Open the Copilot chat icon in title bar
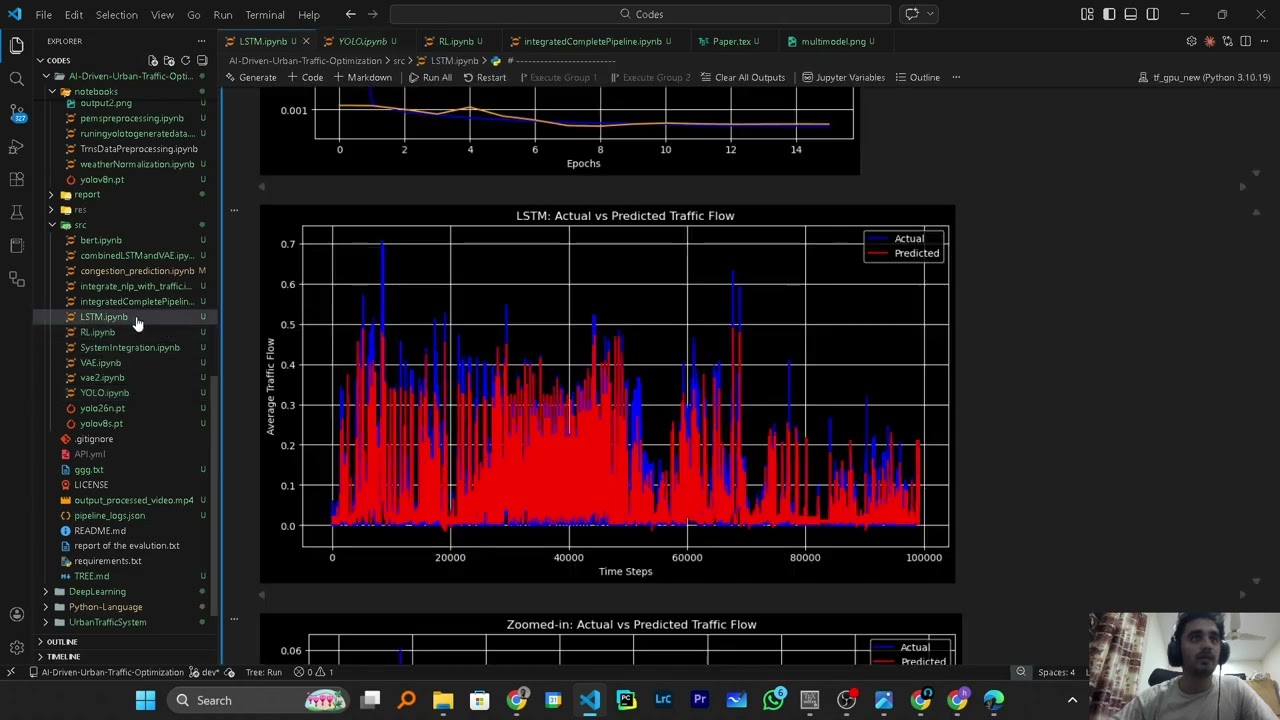This screenshot has width=1280, height=720. point(912,14)
